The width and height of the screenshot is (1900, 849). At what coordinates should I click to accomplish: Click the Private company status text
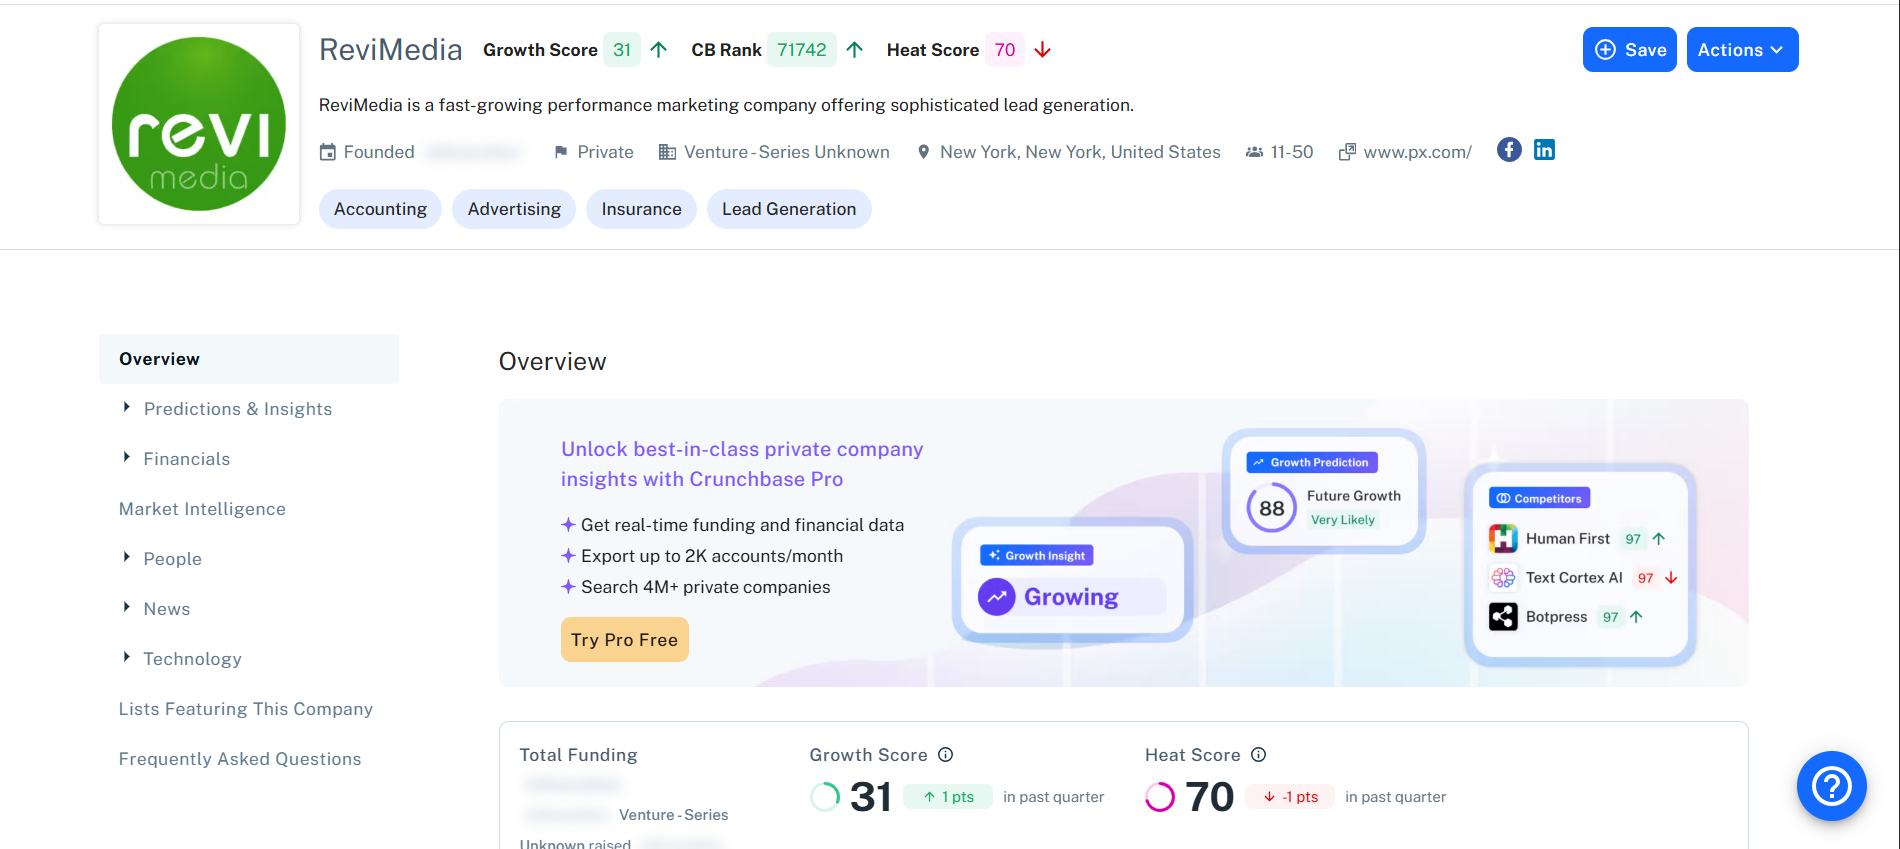click(x=606, y=152)
